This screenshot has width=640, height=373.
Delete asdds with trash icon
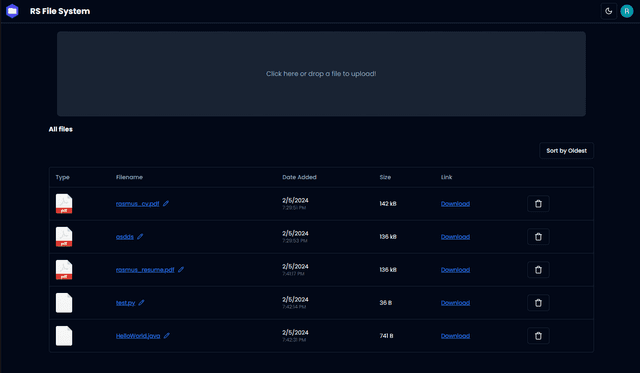pos(538,237)
